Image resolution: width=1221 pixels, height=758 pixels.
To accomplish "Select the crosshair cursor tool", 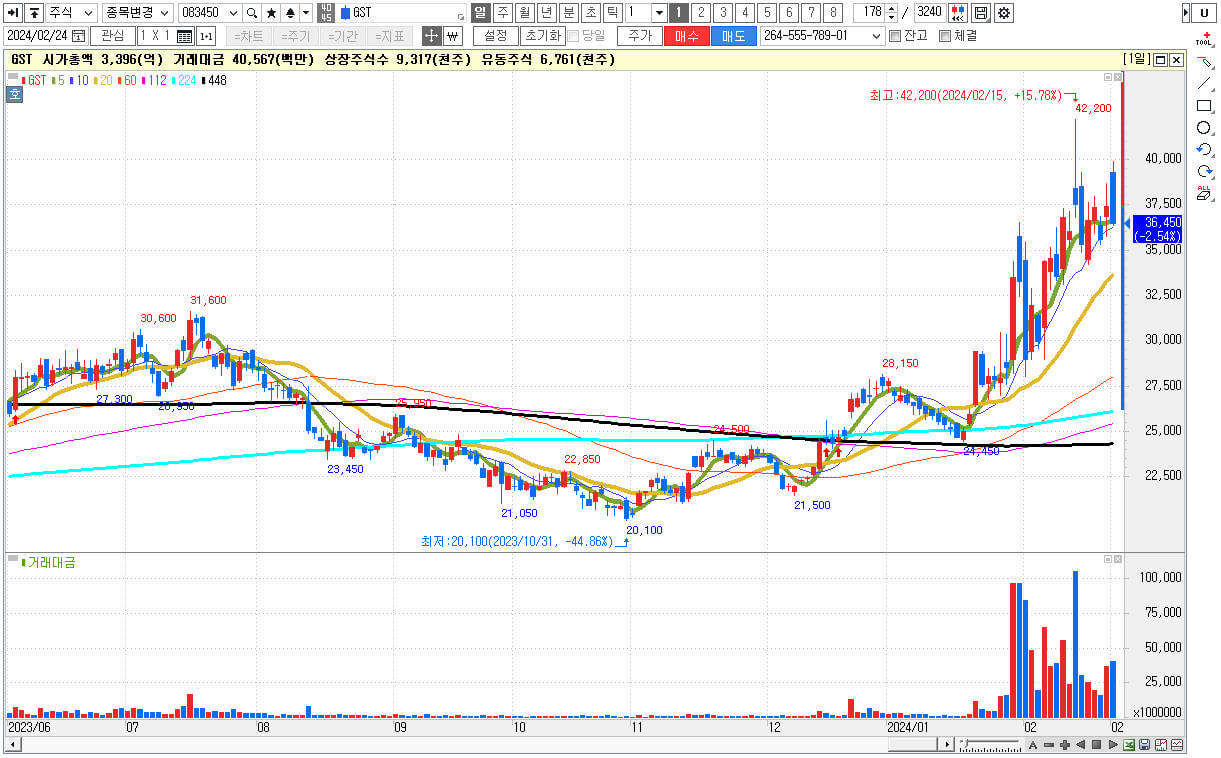I will coord(431,36).
